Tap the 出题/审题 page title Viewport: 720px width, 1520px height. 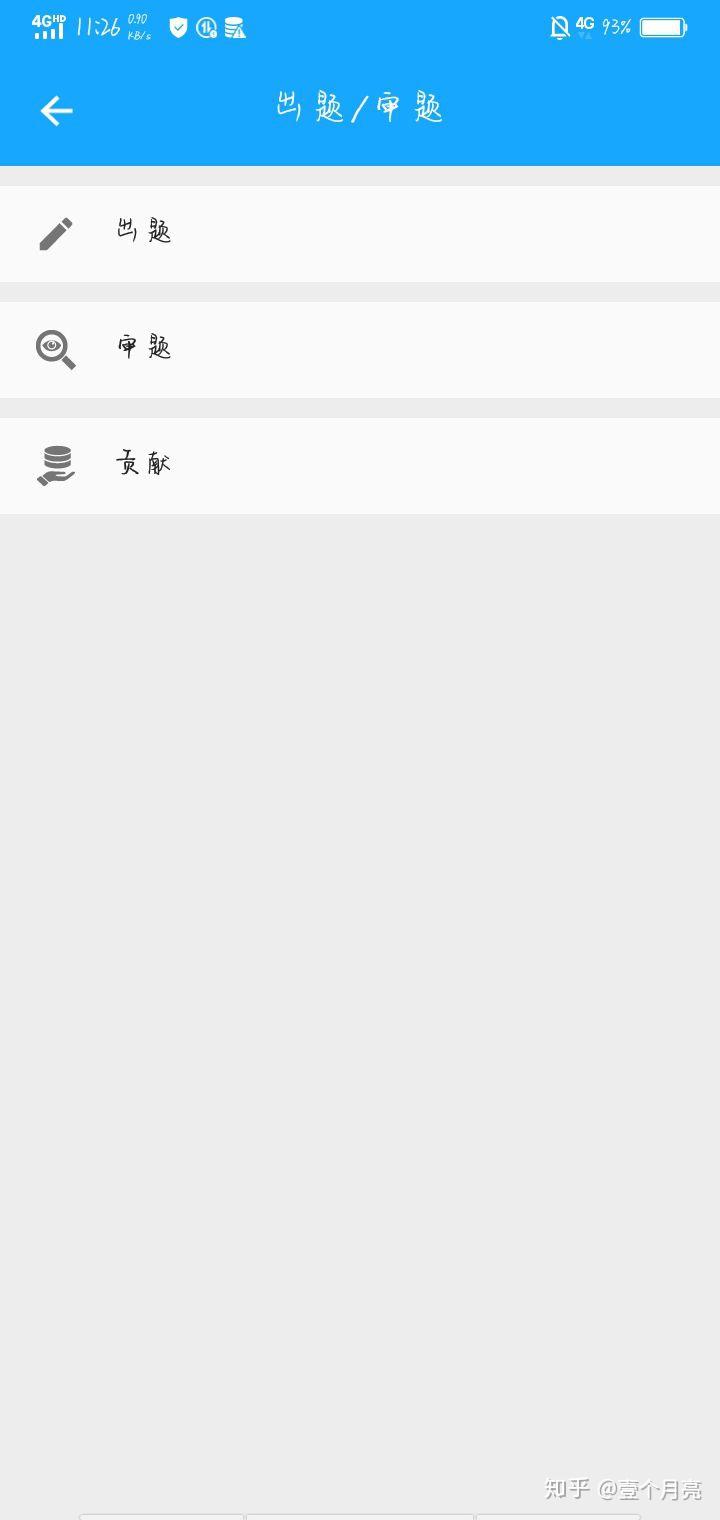coord(360,107)
